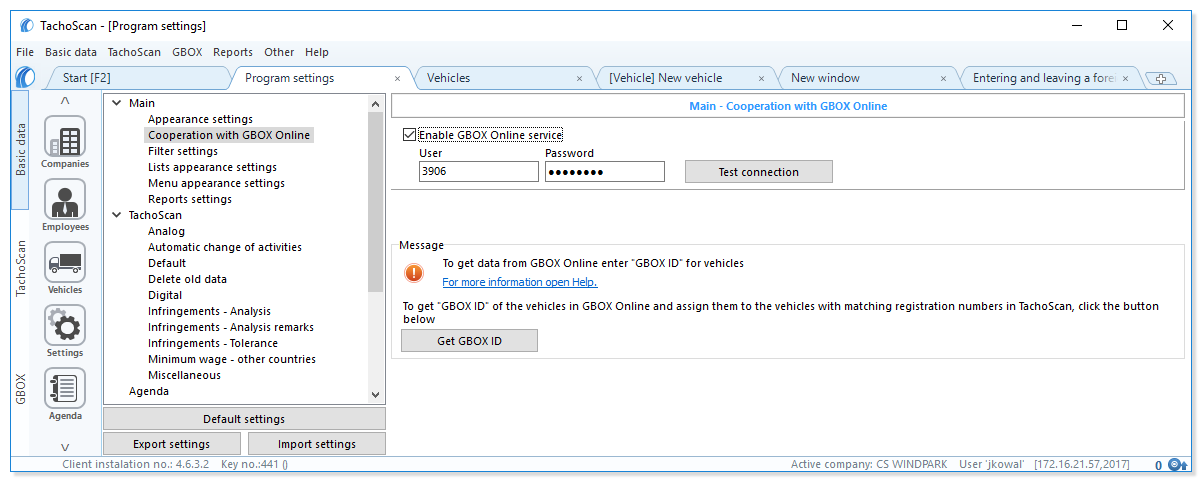This screenshot has width=1202, height=482.
Task: Select Appearance settings in tree
Action: (x=200, y=119)
